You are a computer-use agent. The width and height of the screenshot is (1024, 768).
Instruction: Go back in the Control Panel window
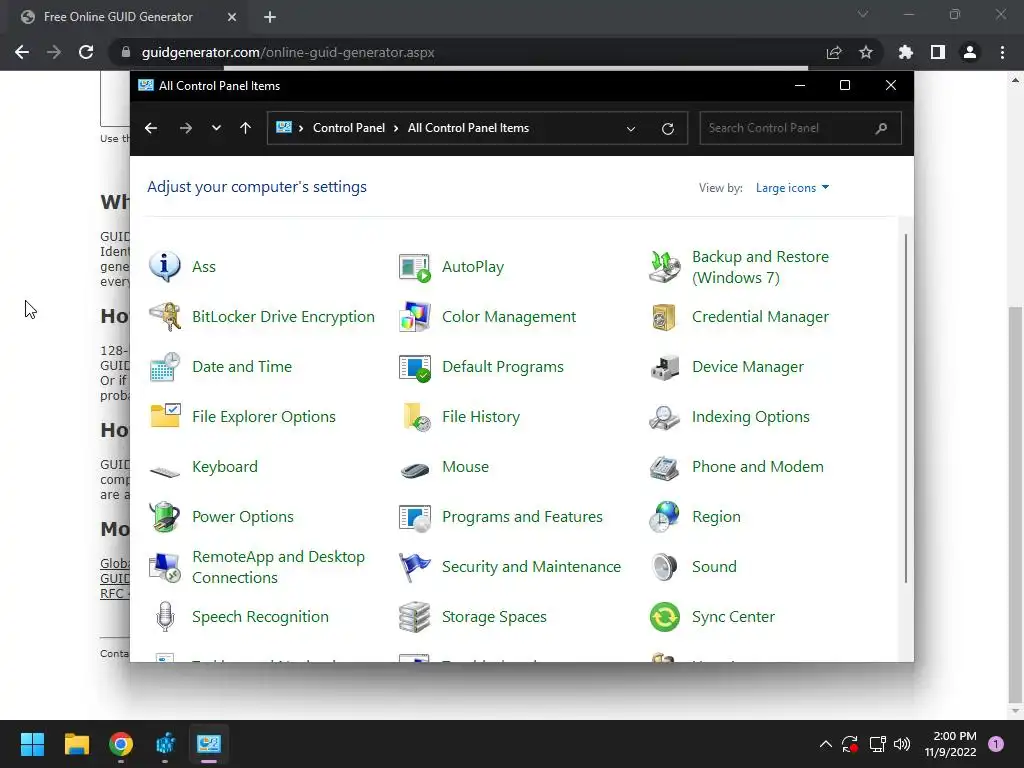tap(151, 128)
